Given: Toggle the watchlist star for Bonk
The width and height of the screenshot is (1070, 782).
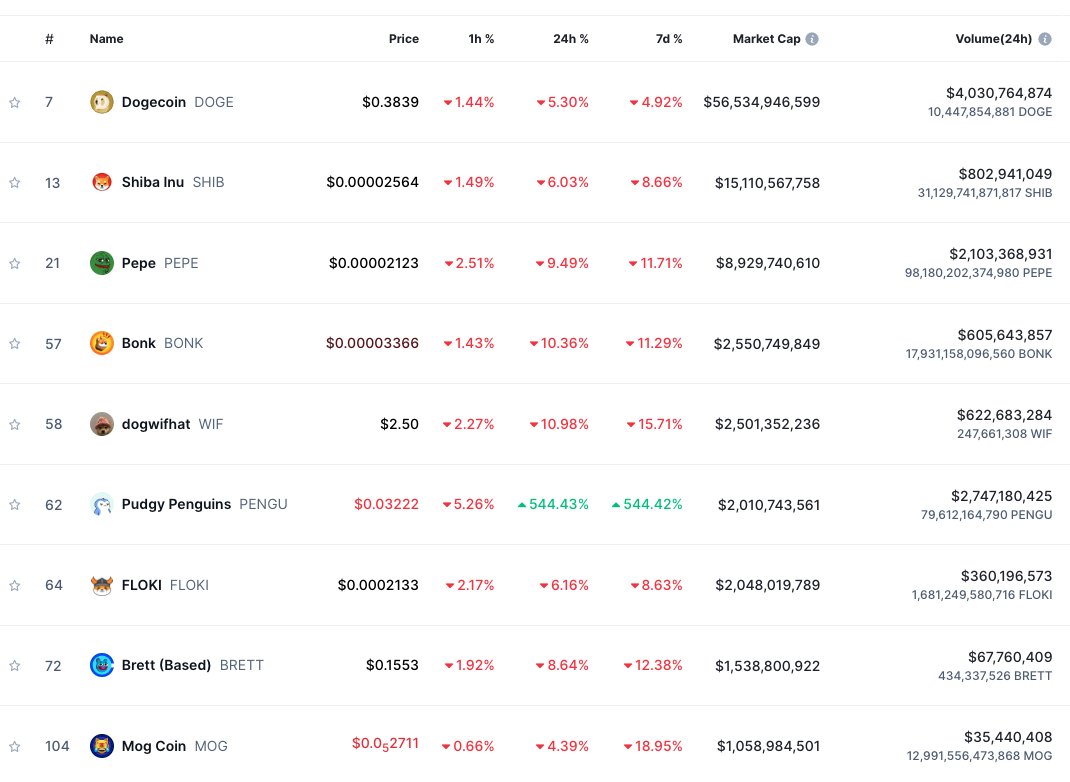Looking at the screenshot, I should click(14, 343).
